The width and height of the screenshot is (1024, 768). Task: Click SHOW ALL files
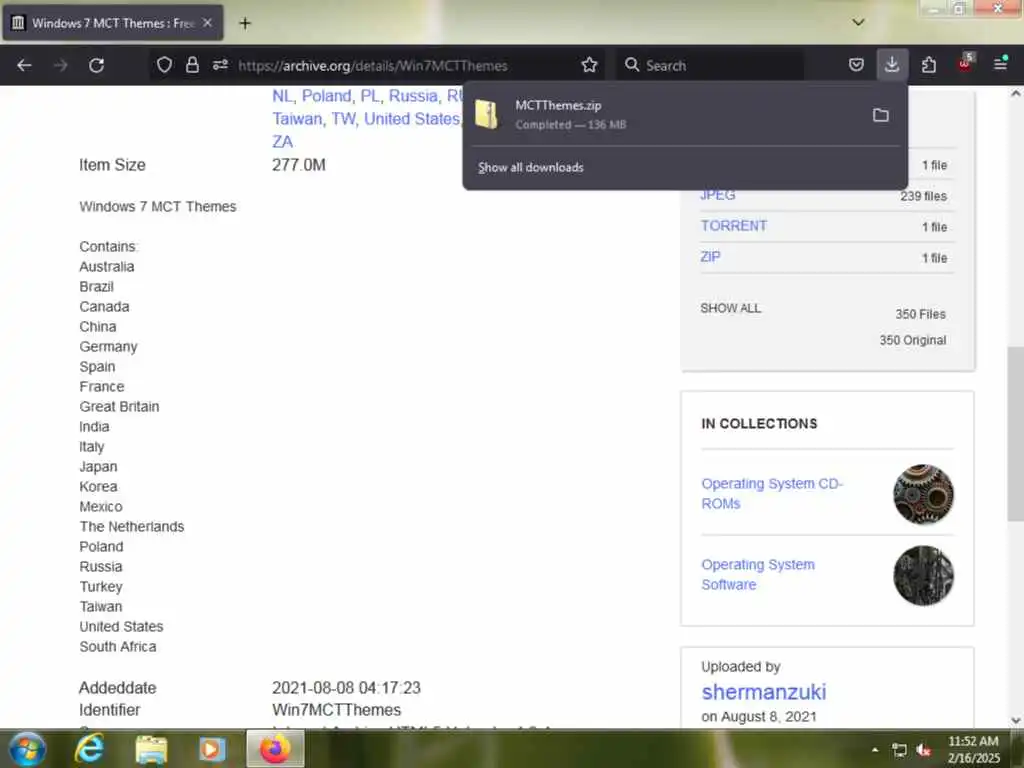click(730, 308)
